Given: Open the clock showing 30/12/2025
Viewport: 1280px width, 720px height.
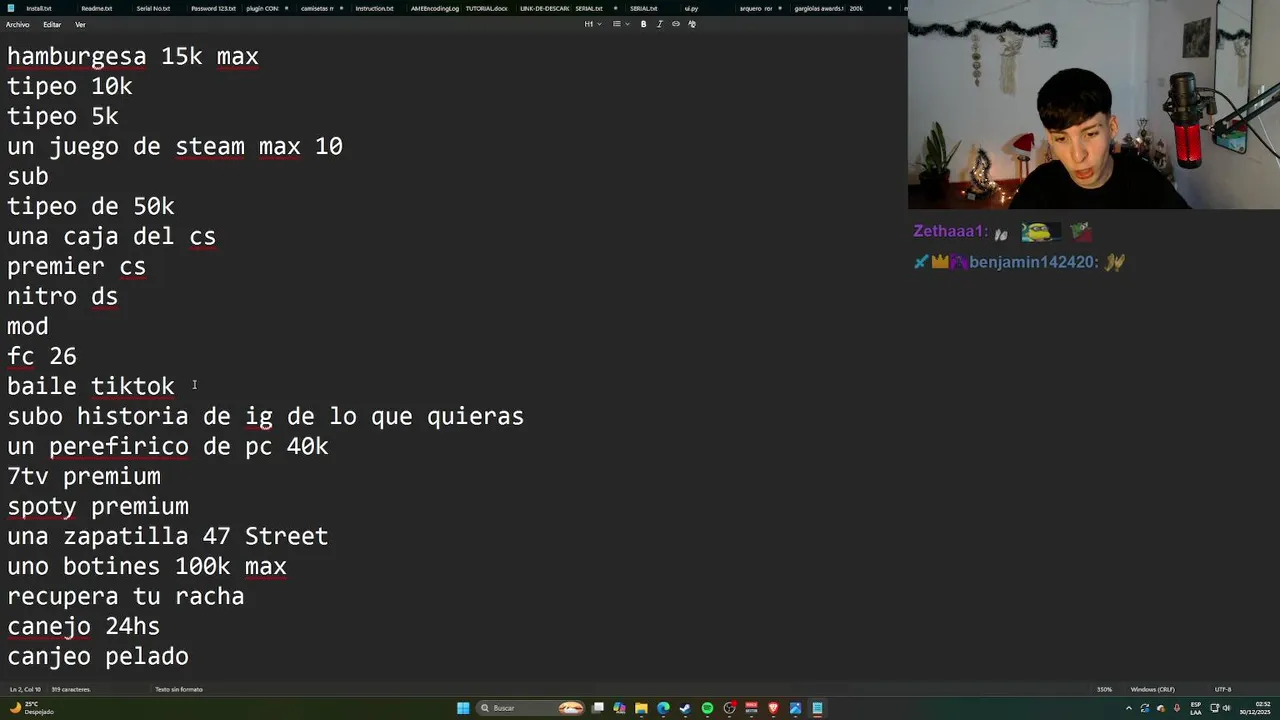Looking at the screenshot, I should pos(1255,708).
